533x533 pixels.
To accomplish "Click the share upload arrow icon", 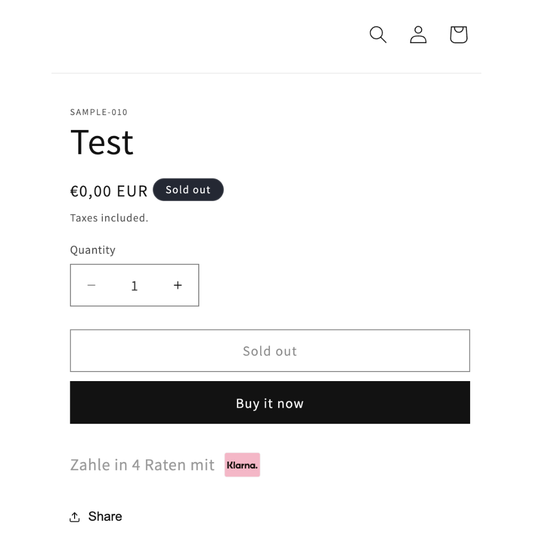I will click(75, 517).
